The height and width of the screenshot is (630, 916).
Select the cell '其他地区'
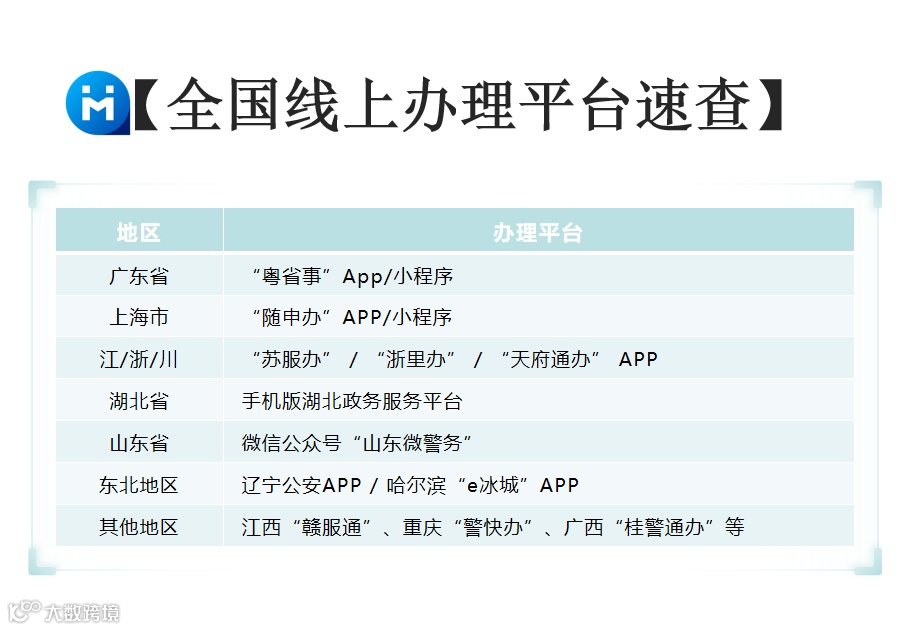[x=139, y=527]
